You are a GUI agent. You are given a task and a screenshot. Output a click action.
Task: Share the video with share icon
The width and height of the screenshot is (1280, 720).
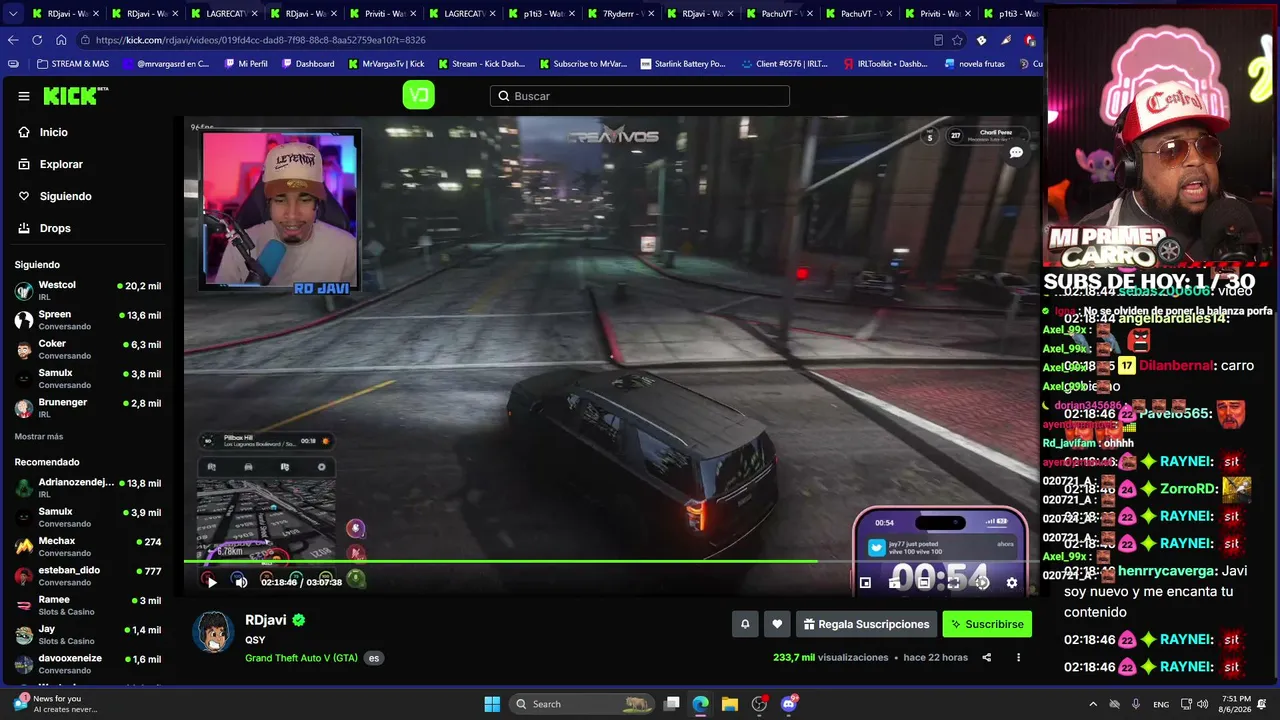coord(987,658)
